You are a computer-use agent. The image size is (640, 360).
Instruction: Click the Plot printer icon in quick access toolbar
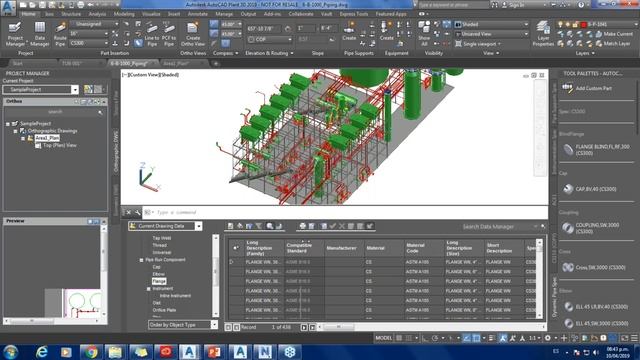(x=81, y=5)
